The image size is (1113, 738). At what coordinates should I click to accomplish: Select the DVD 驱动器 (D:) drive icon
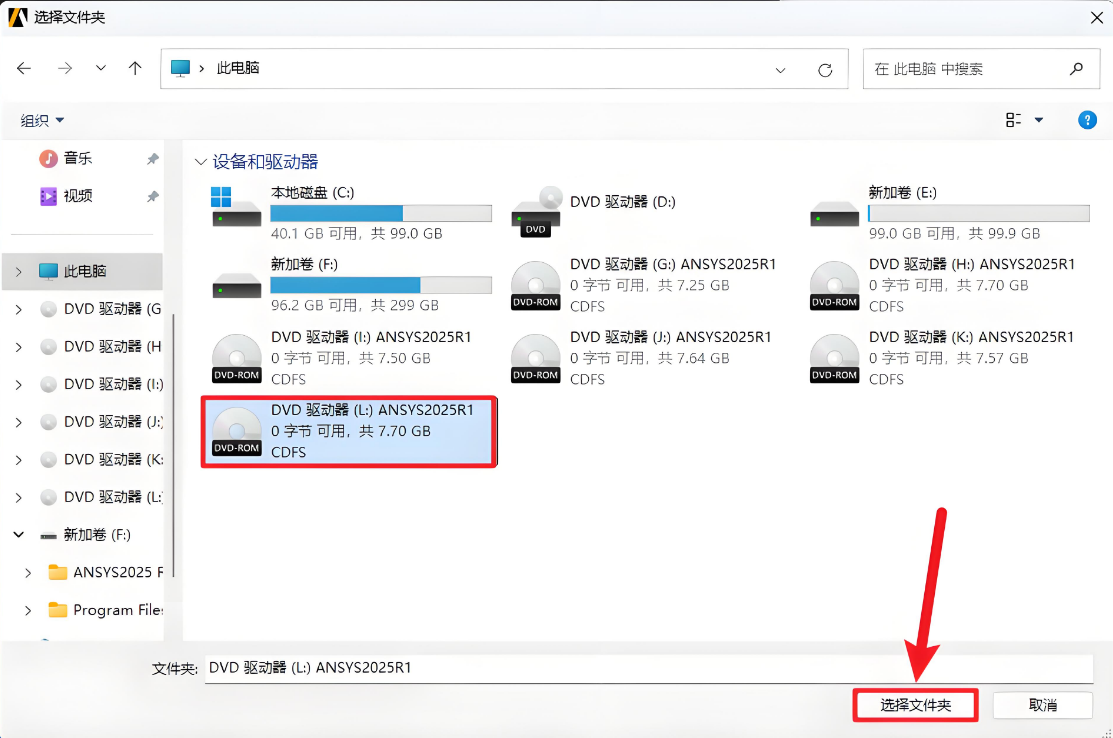(x=537, y=211)
